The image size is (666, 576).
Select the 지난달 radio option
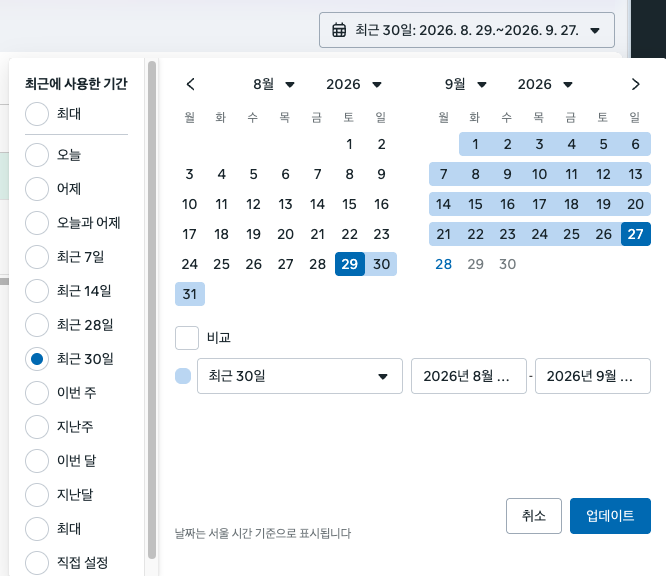(x=37, y=495)
